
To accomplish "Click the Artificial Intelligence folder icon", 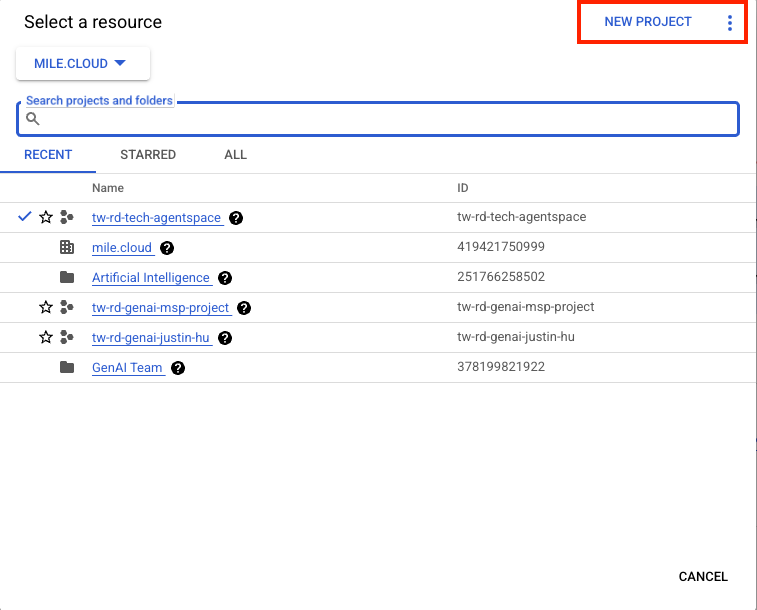I will [67, 278].
